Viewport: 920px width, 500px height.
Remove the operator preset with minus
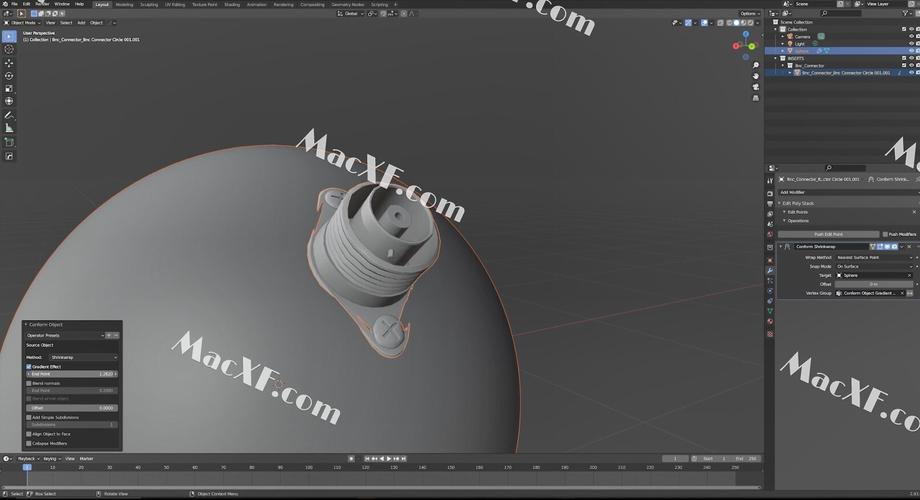116,335
